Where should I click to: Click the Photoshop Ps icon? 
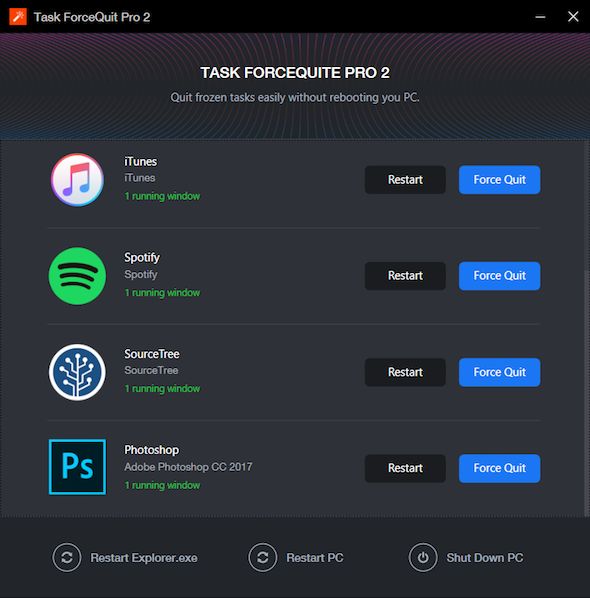pyautogui.click(x=77, y=467)
